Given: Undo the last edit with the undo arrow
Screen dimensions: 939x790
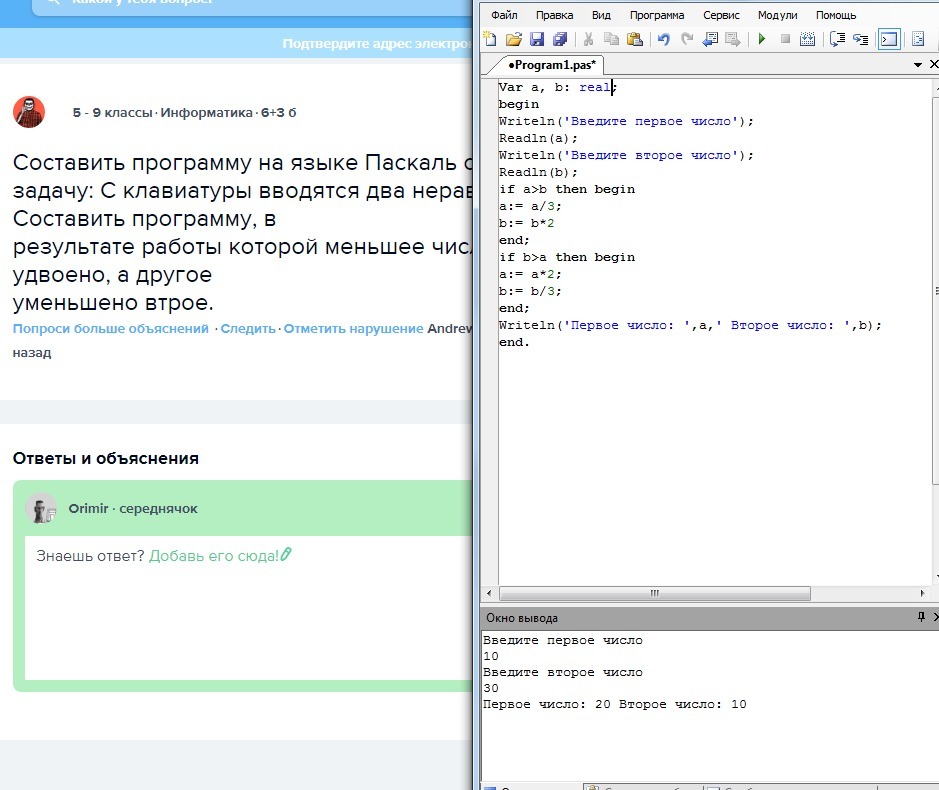Looking at the screenshot, I should [663, 40].
